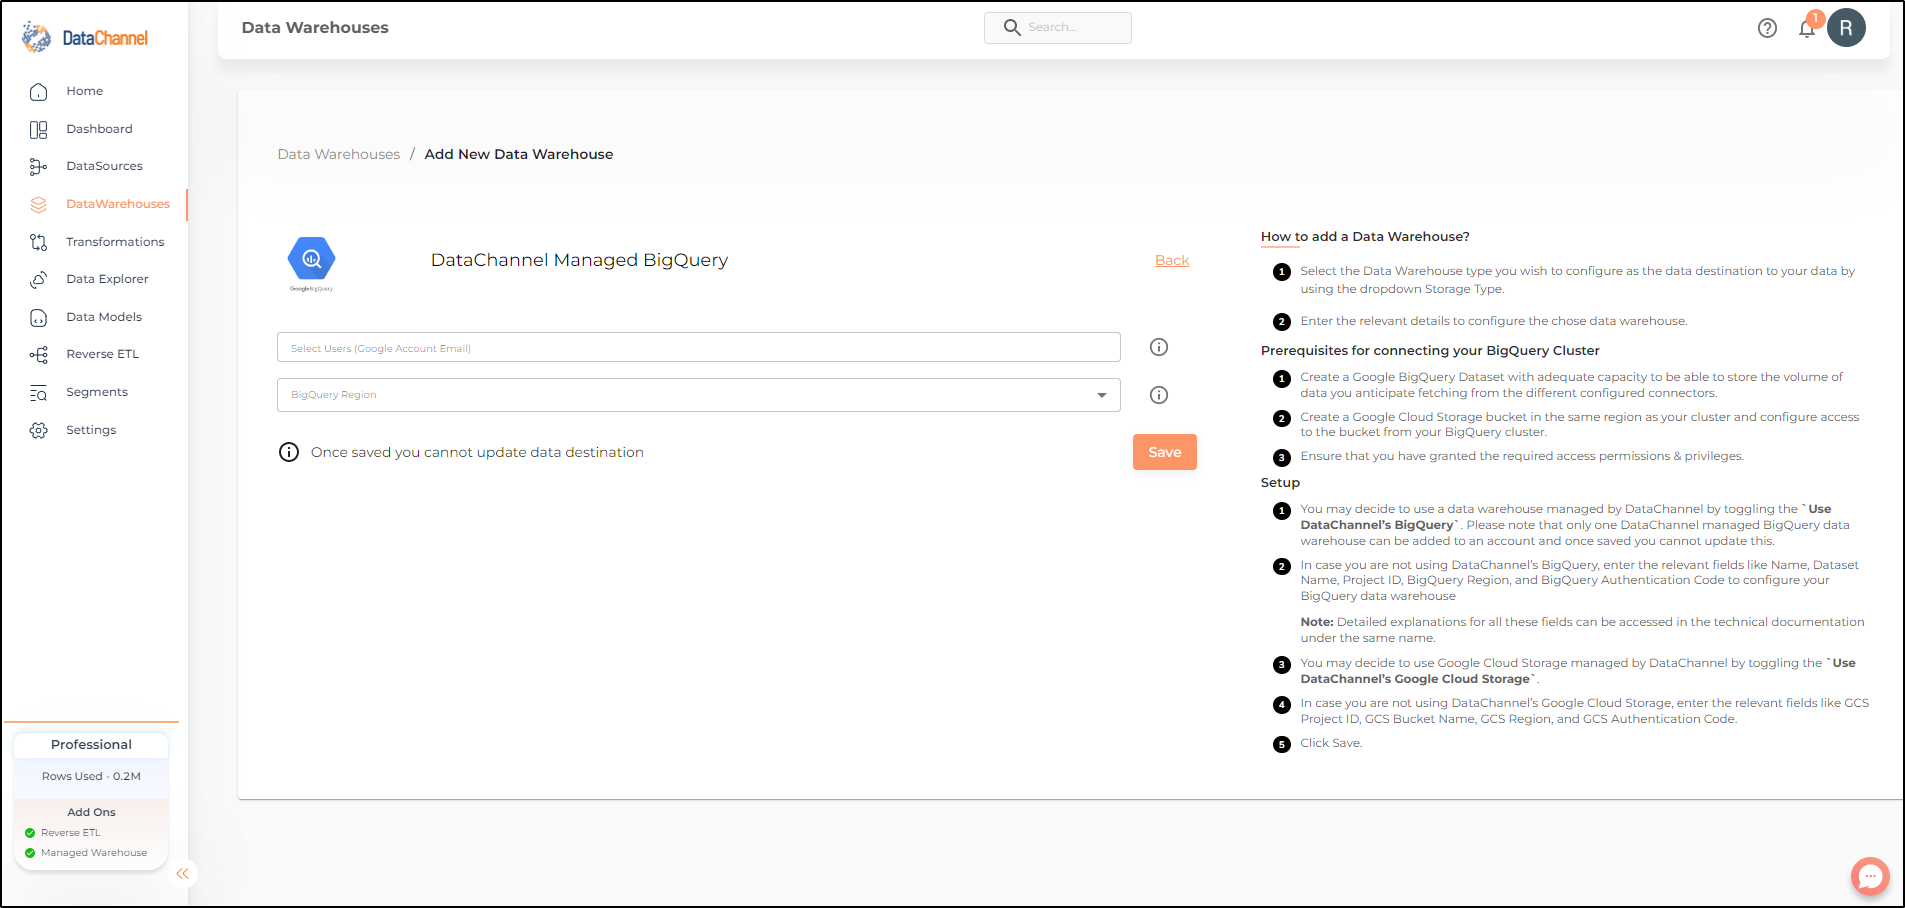Open the user avatar R menu
1905x908 pixels.
pyautogui.click(x=1846, y=28)
